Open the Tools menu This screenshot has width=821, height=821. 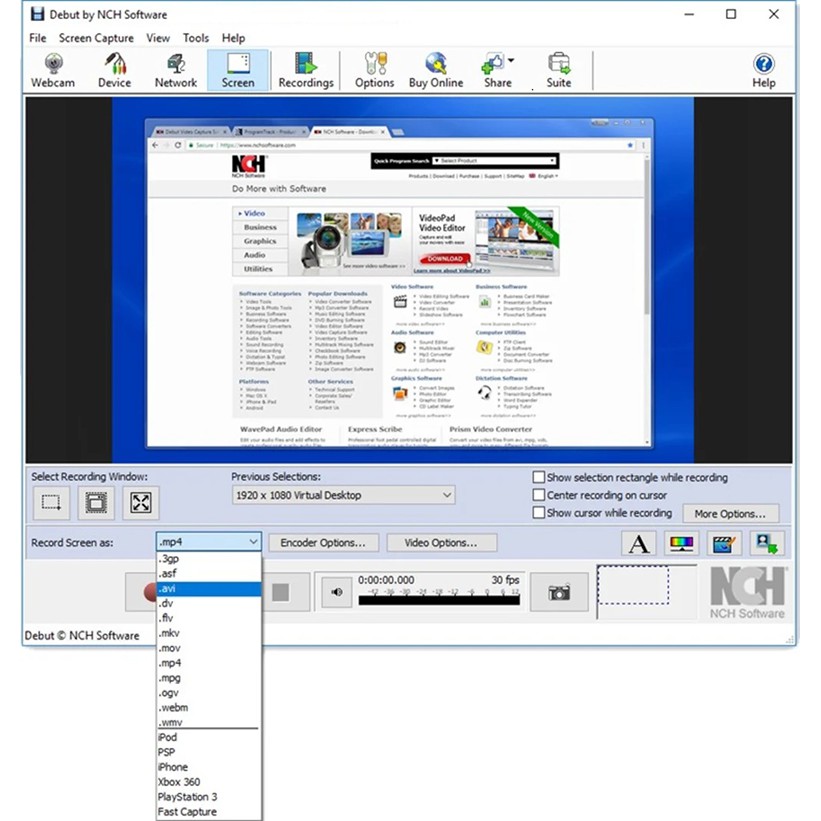(196, 38)
